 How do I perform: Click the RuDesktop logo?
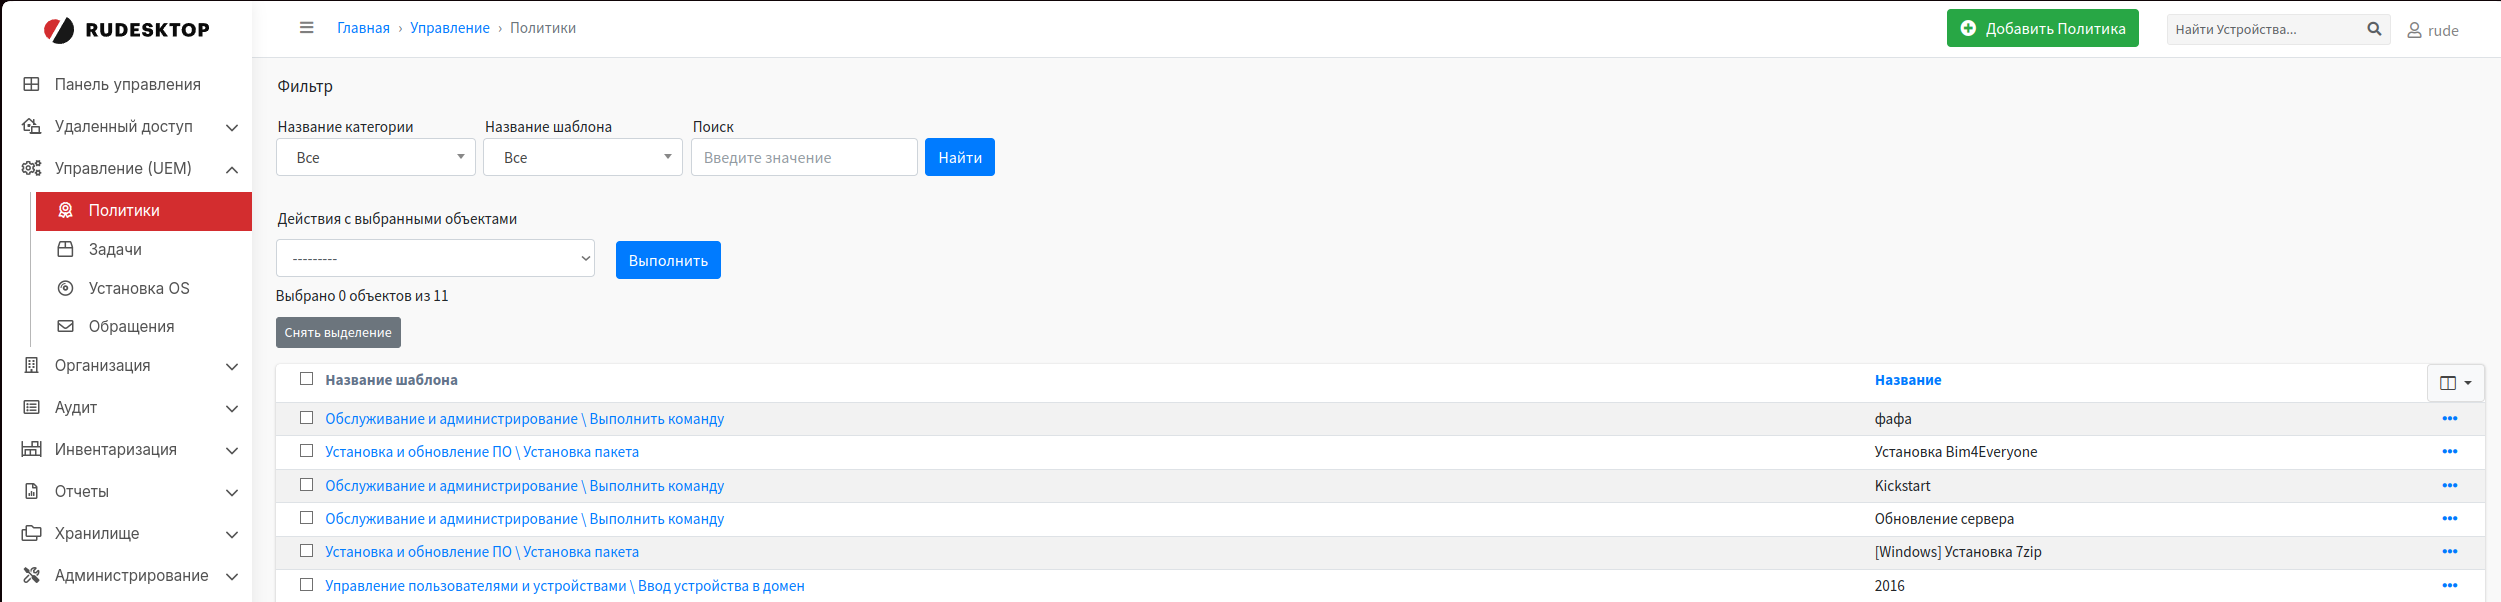(127, 30)
